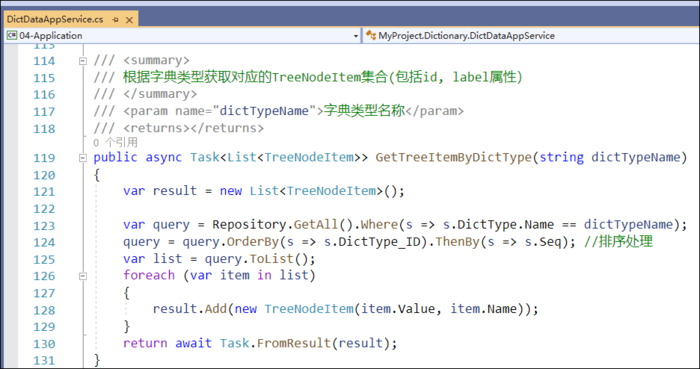Click 'Repository' on line 123
The width and height of the screenshot is (700, 369).
249,225
